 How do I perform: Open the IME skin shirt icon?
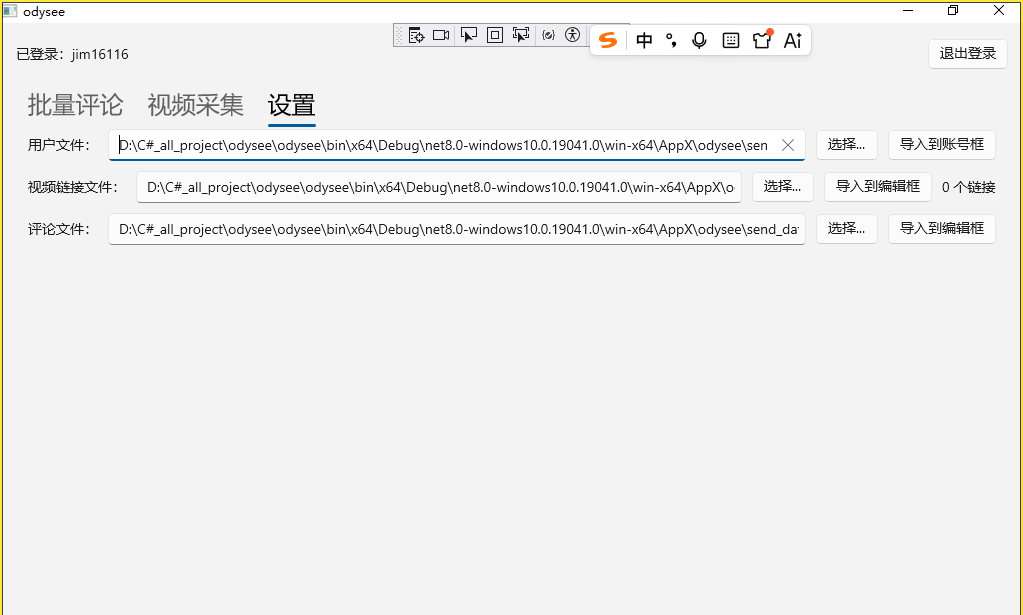[762, 40]
